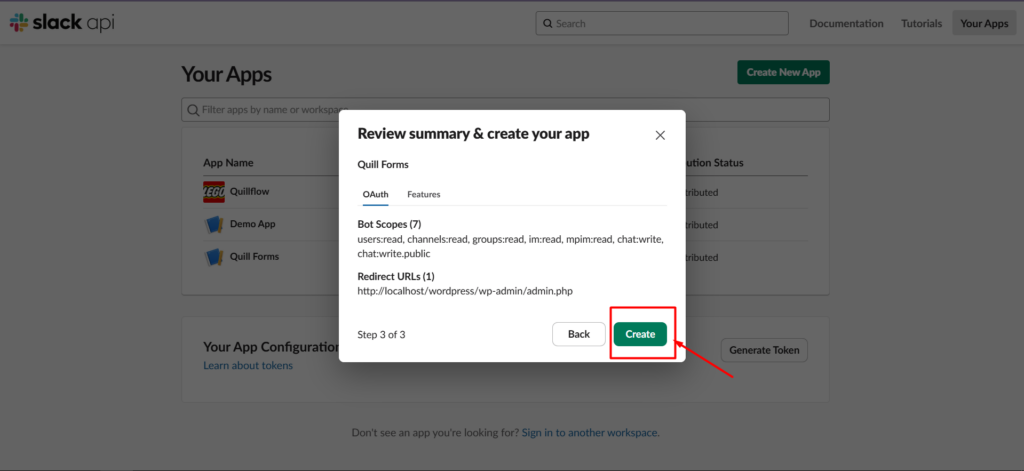Switch to the OAuth tab
The height and width of the screenshot is (471, 1024).
click(376, 194)
